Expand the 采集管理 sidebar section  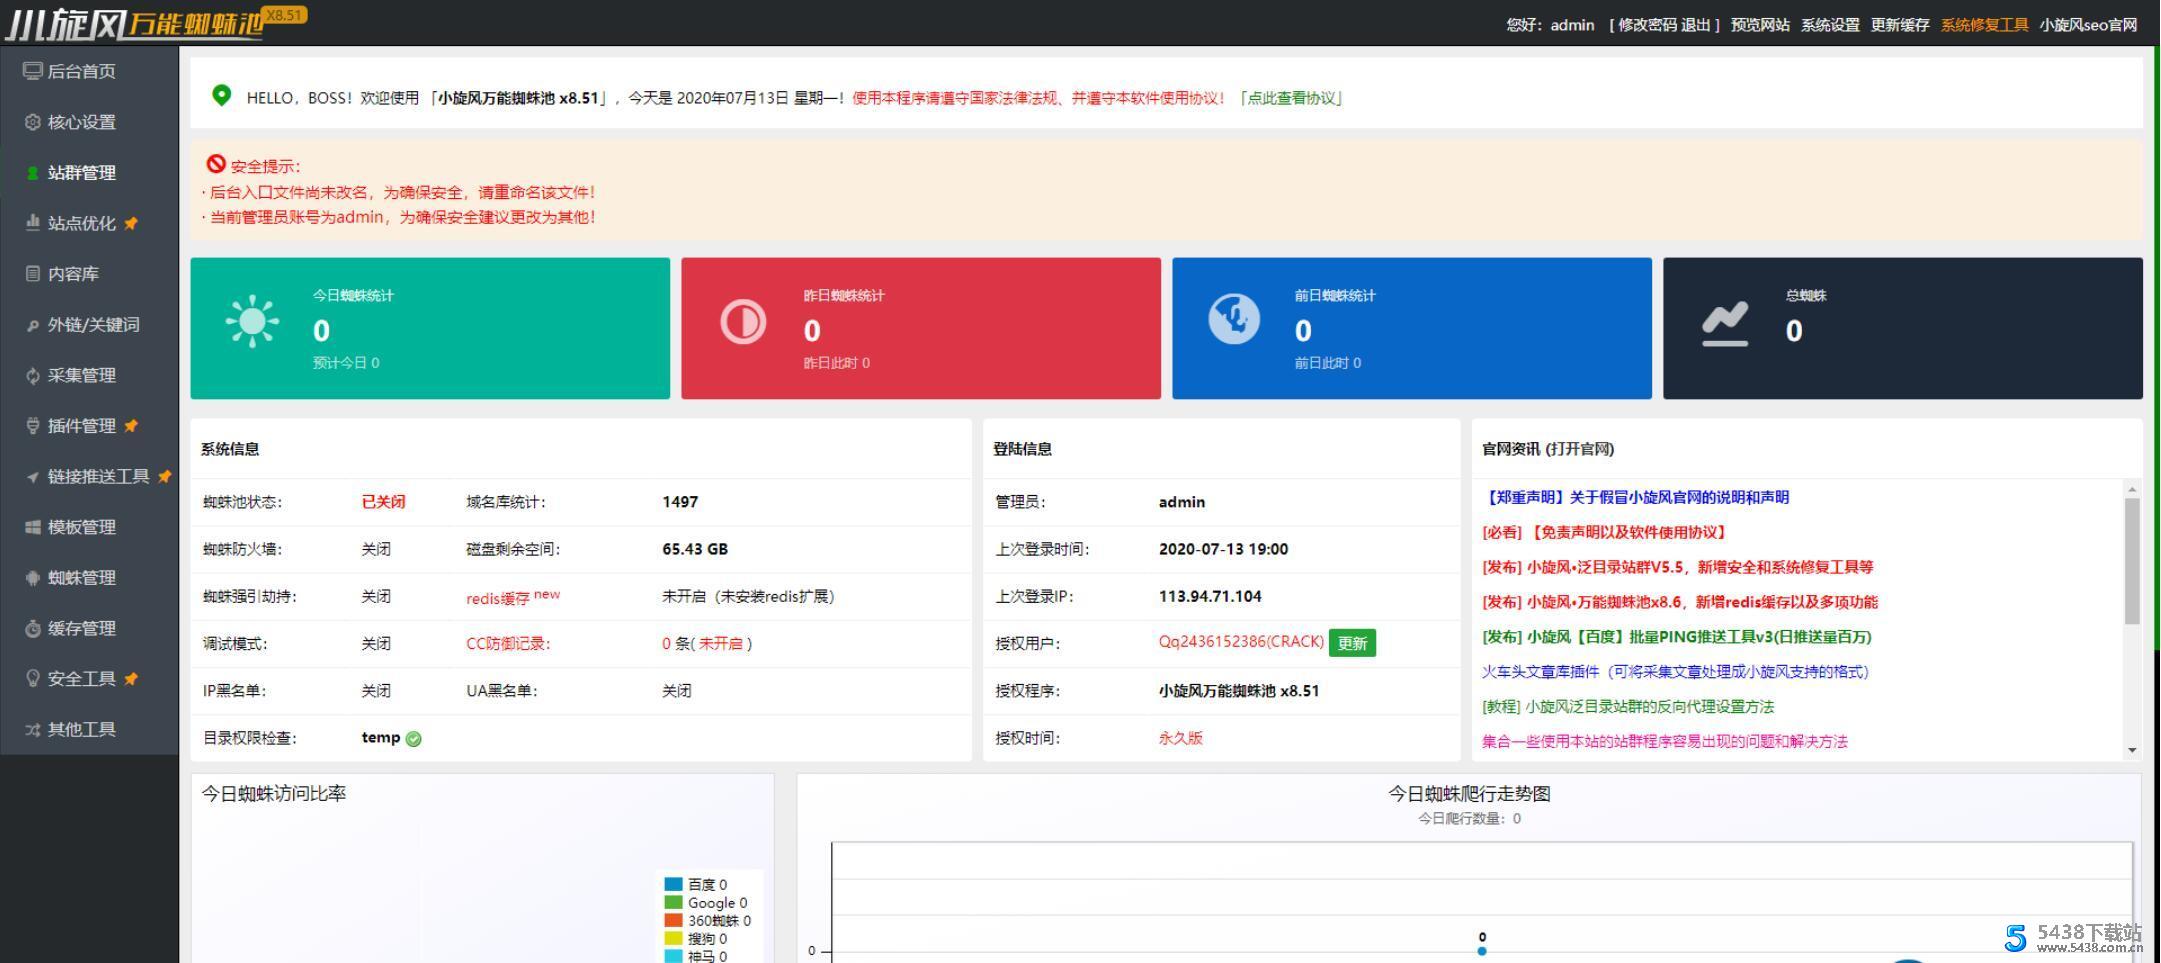pos(82,376)
